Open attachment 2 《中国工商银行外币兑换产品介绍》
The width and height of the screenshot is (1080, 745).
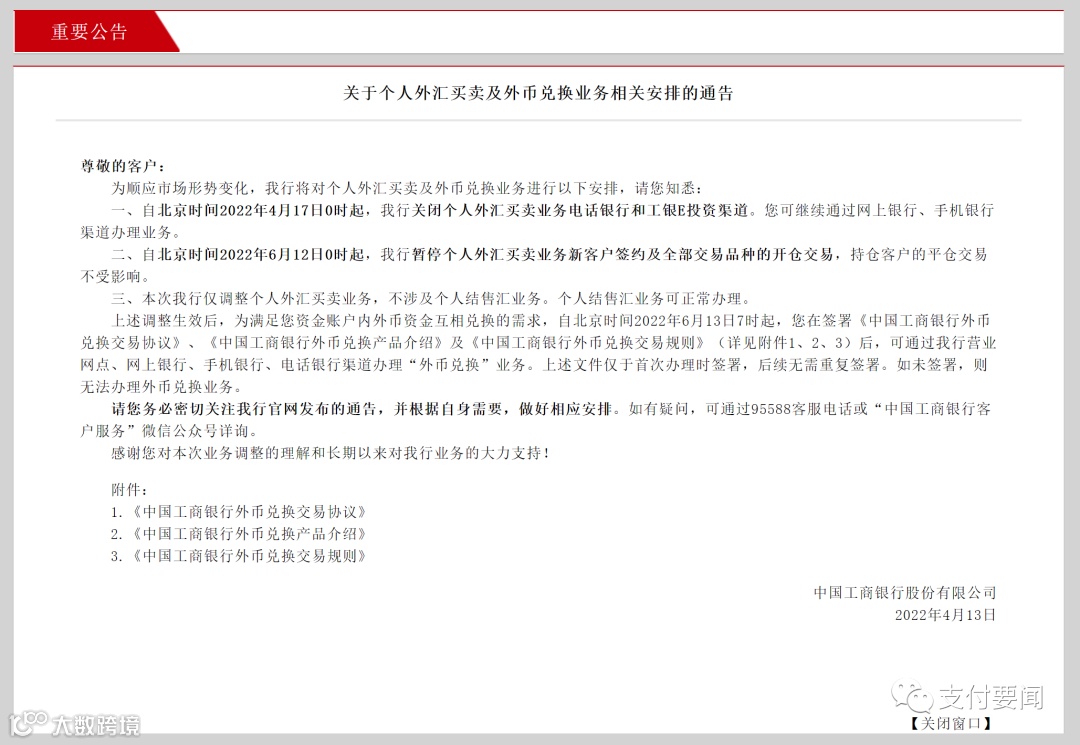tap(247, 534)
